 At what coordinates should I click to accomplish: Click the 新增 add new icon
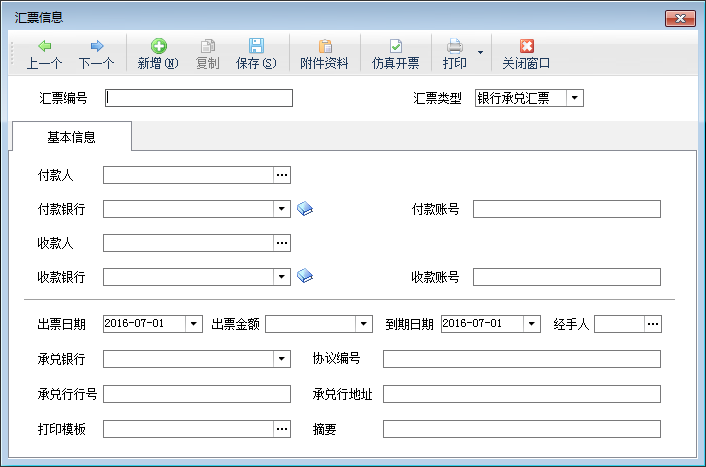coord(158,46)
